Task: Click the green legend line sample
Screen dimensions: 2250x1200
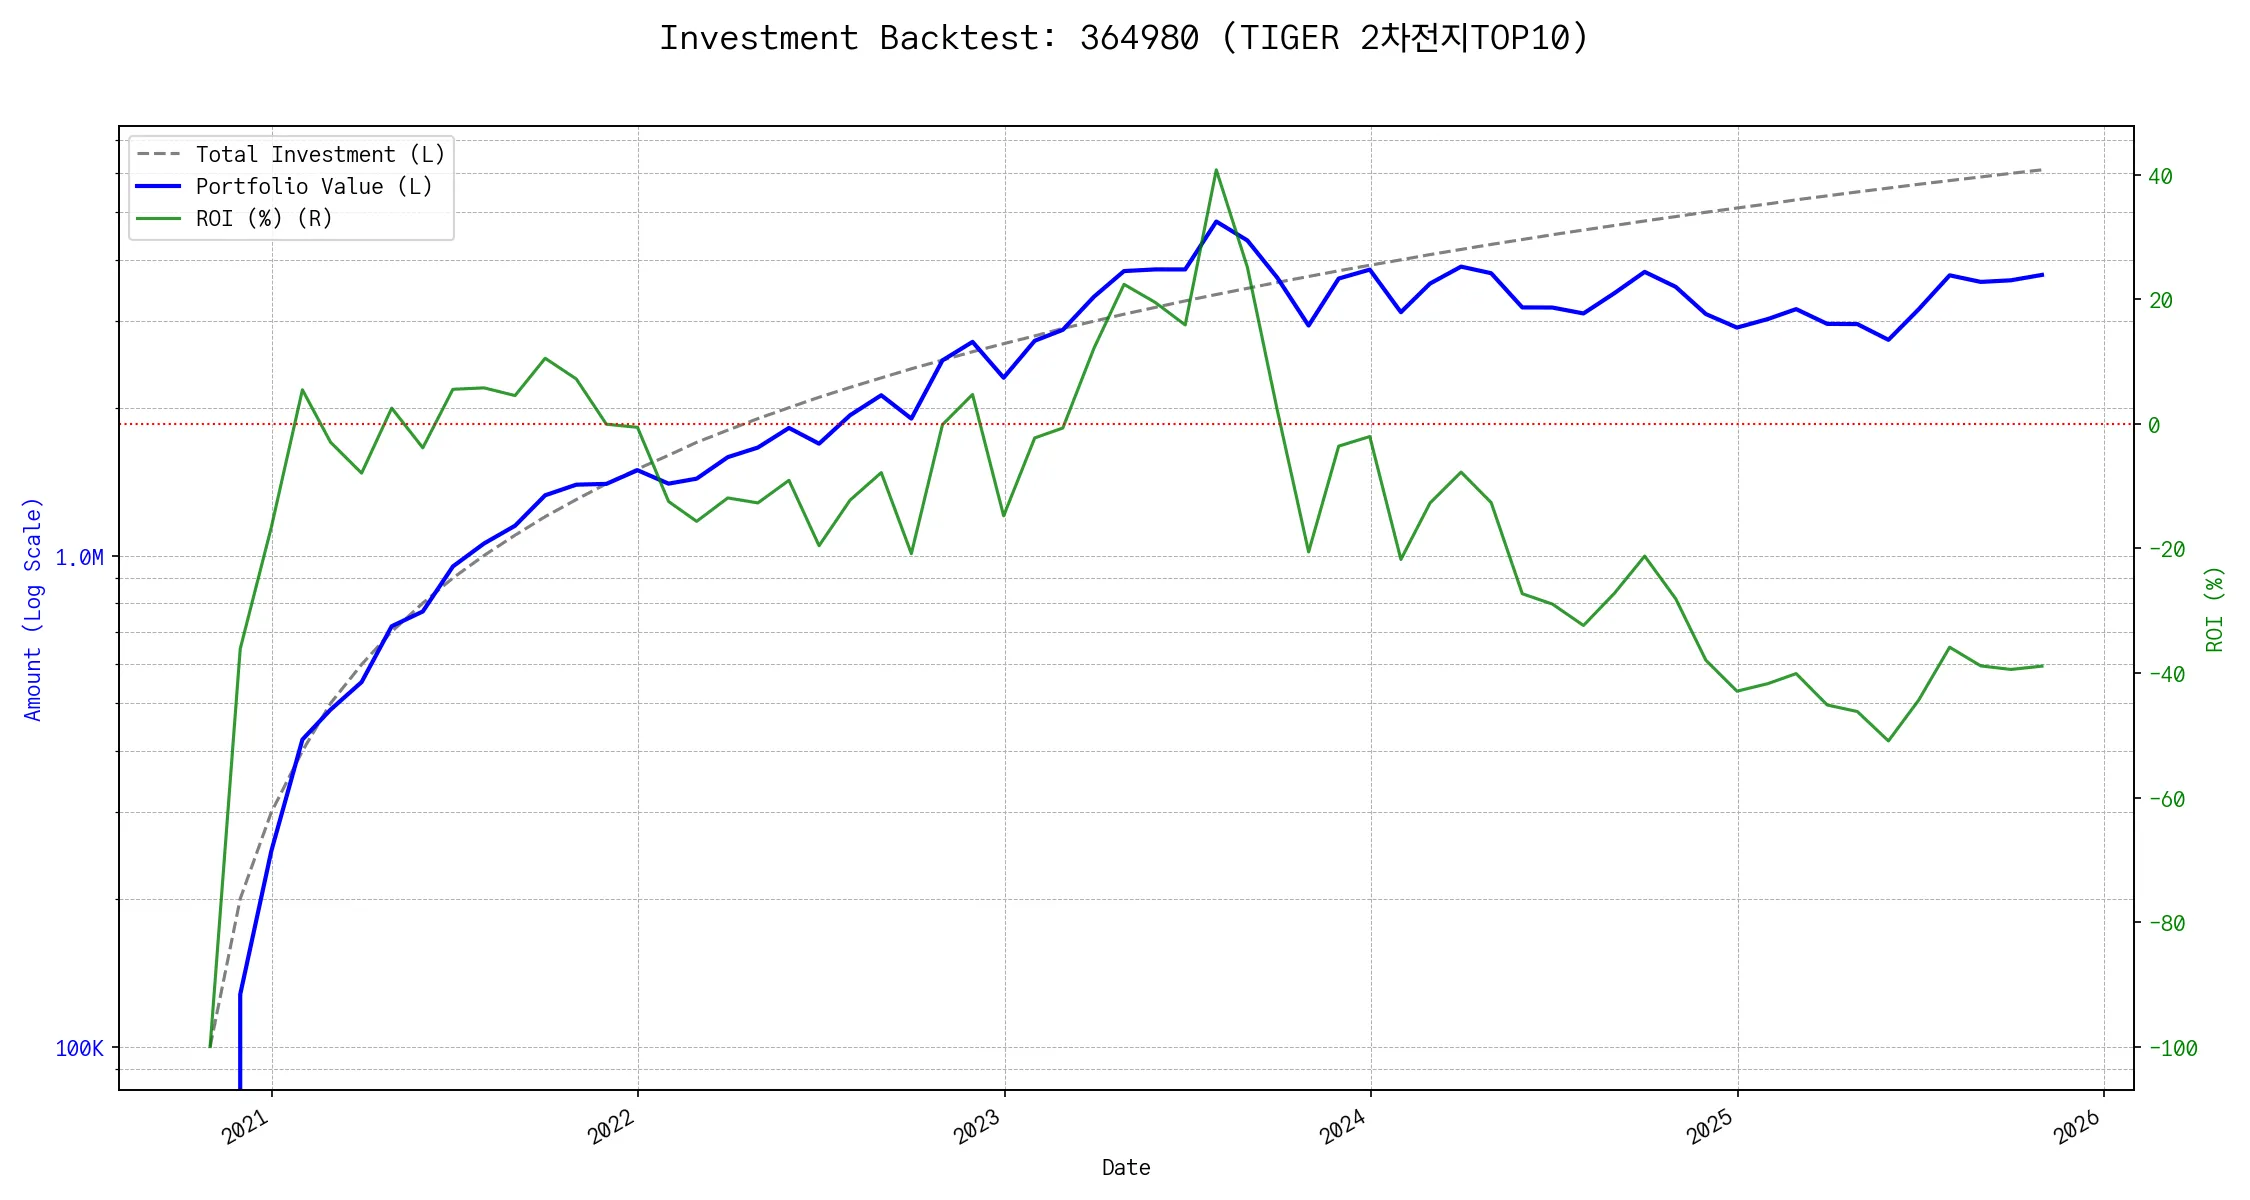Action: 159,219
